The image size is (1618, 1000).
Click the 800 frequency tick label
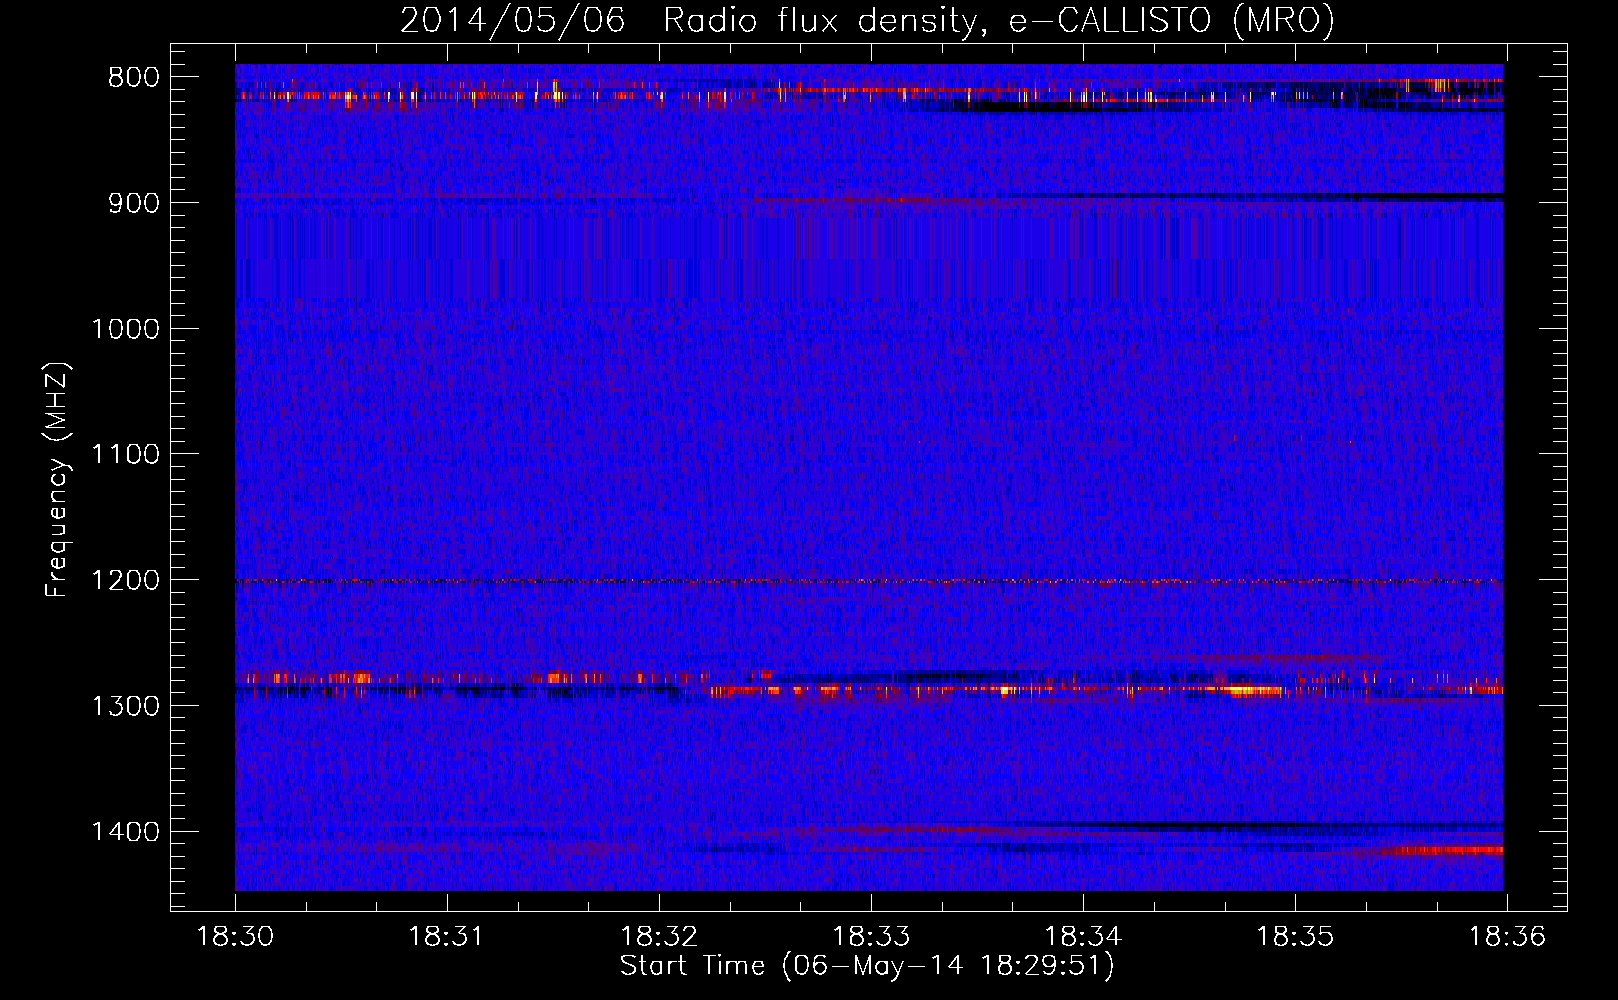[134, 78]
